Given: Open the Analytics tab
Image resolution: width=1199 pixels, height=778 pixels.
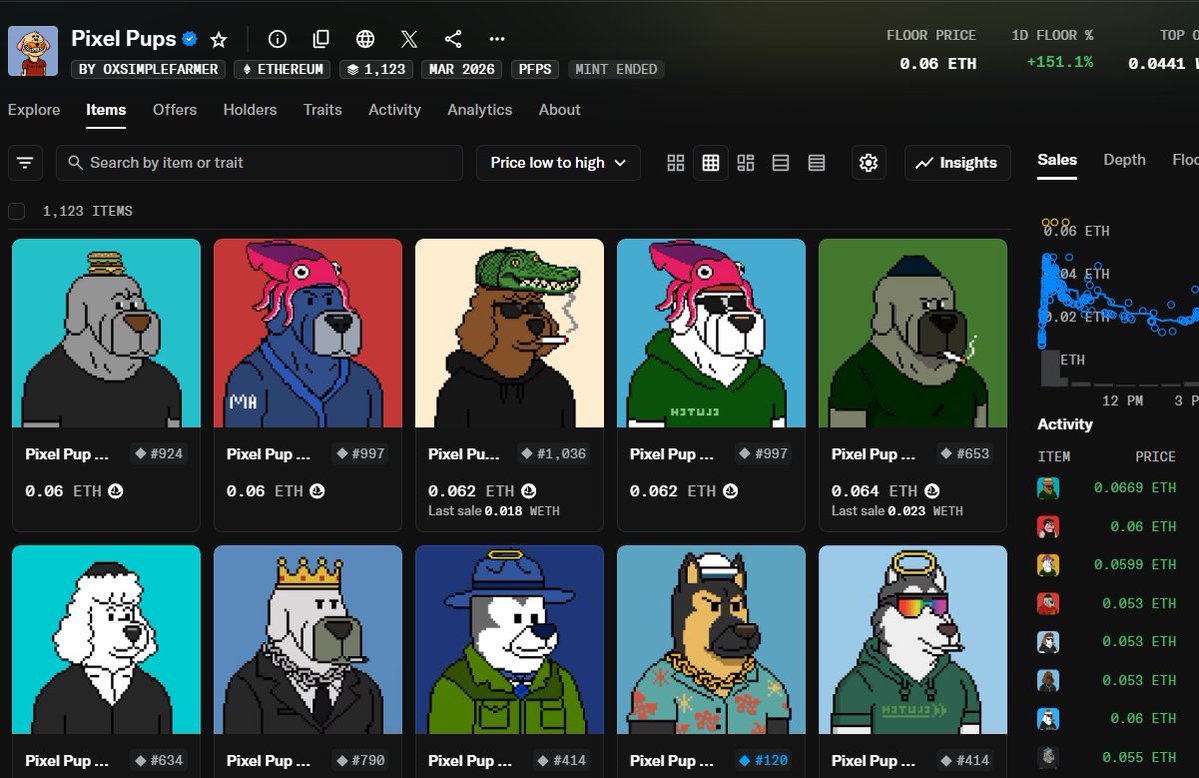Looking at the screenshot, I should (x=479, y=109).
